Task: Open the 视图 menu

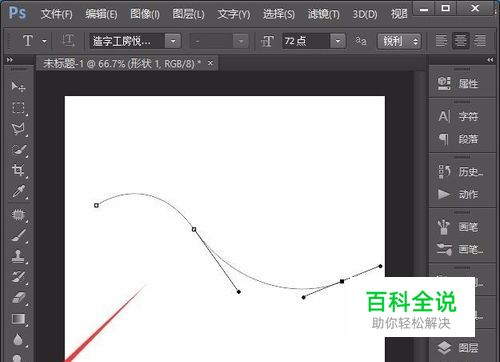Action: pos(399,14)
